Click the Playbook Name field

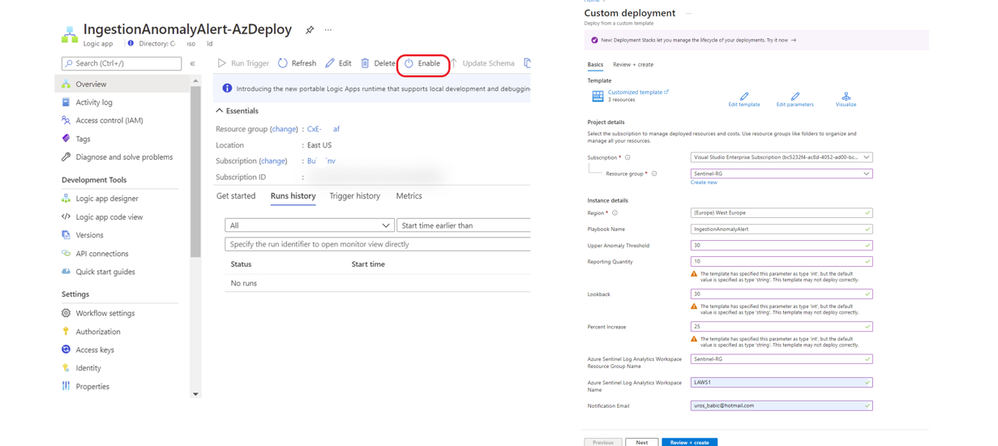tap(782, 229)
